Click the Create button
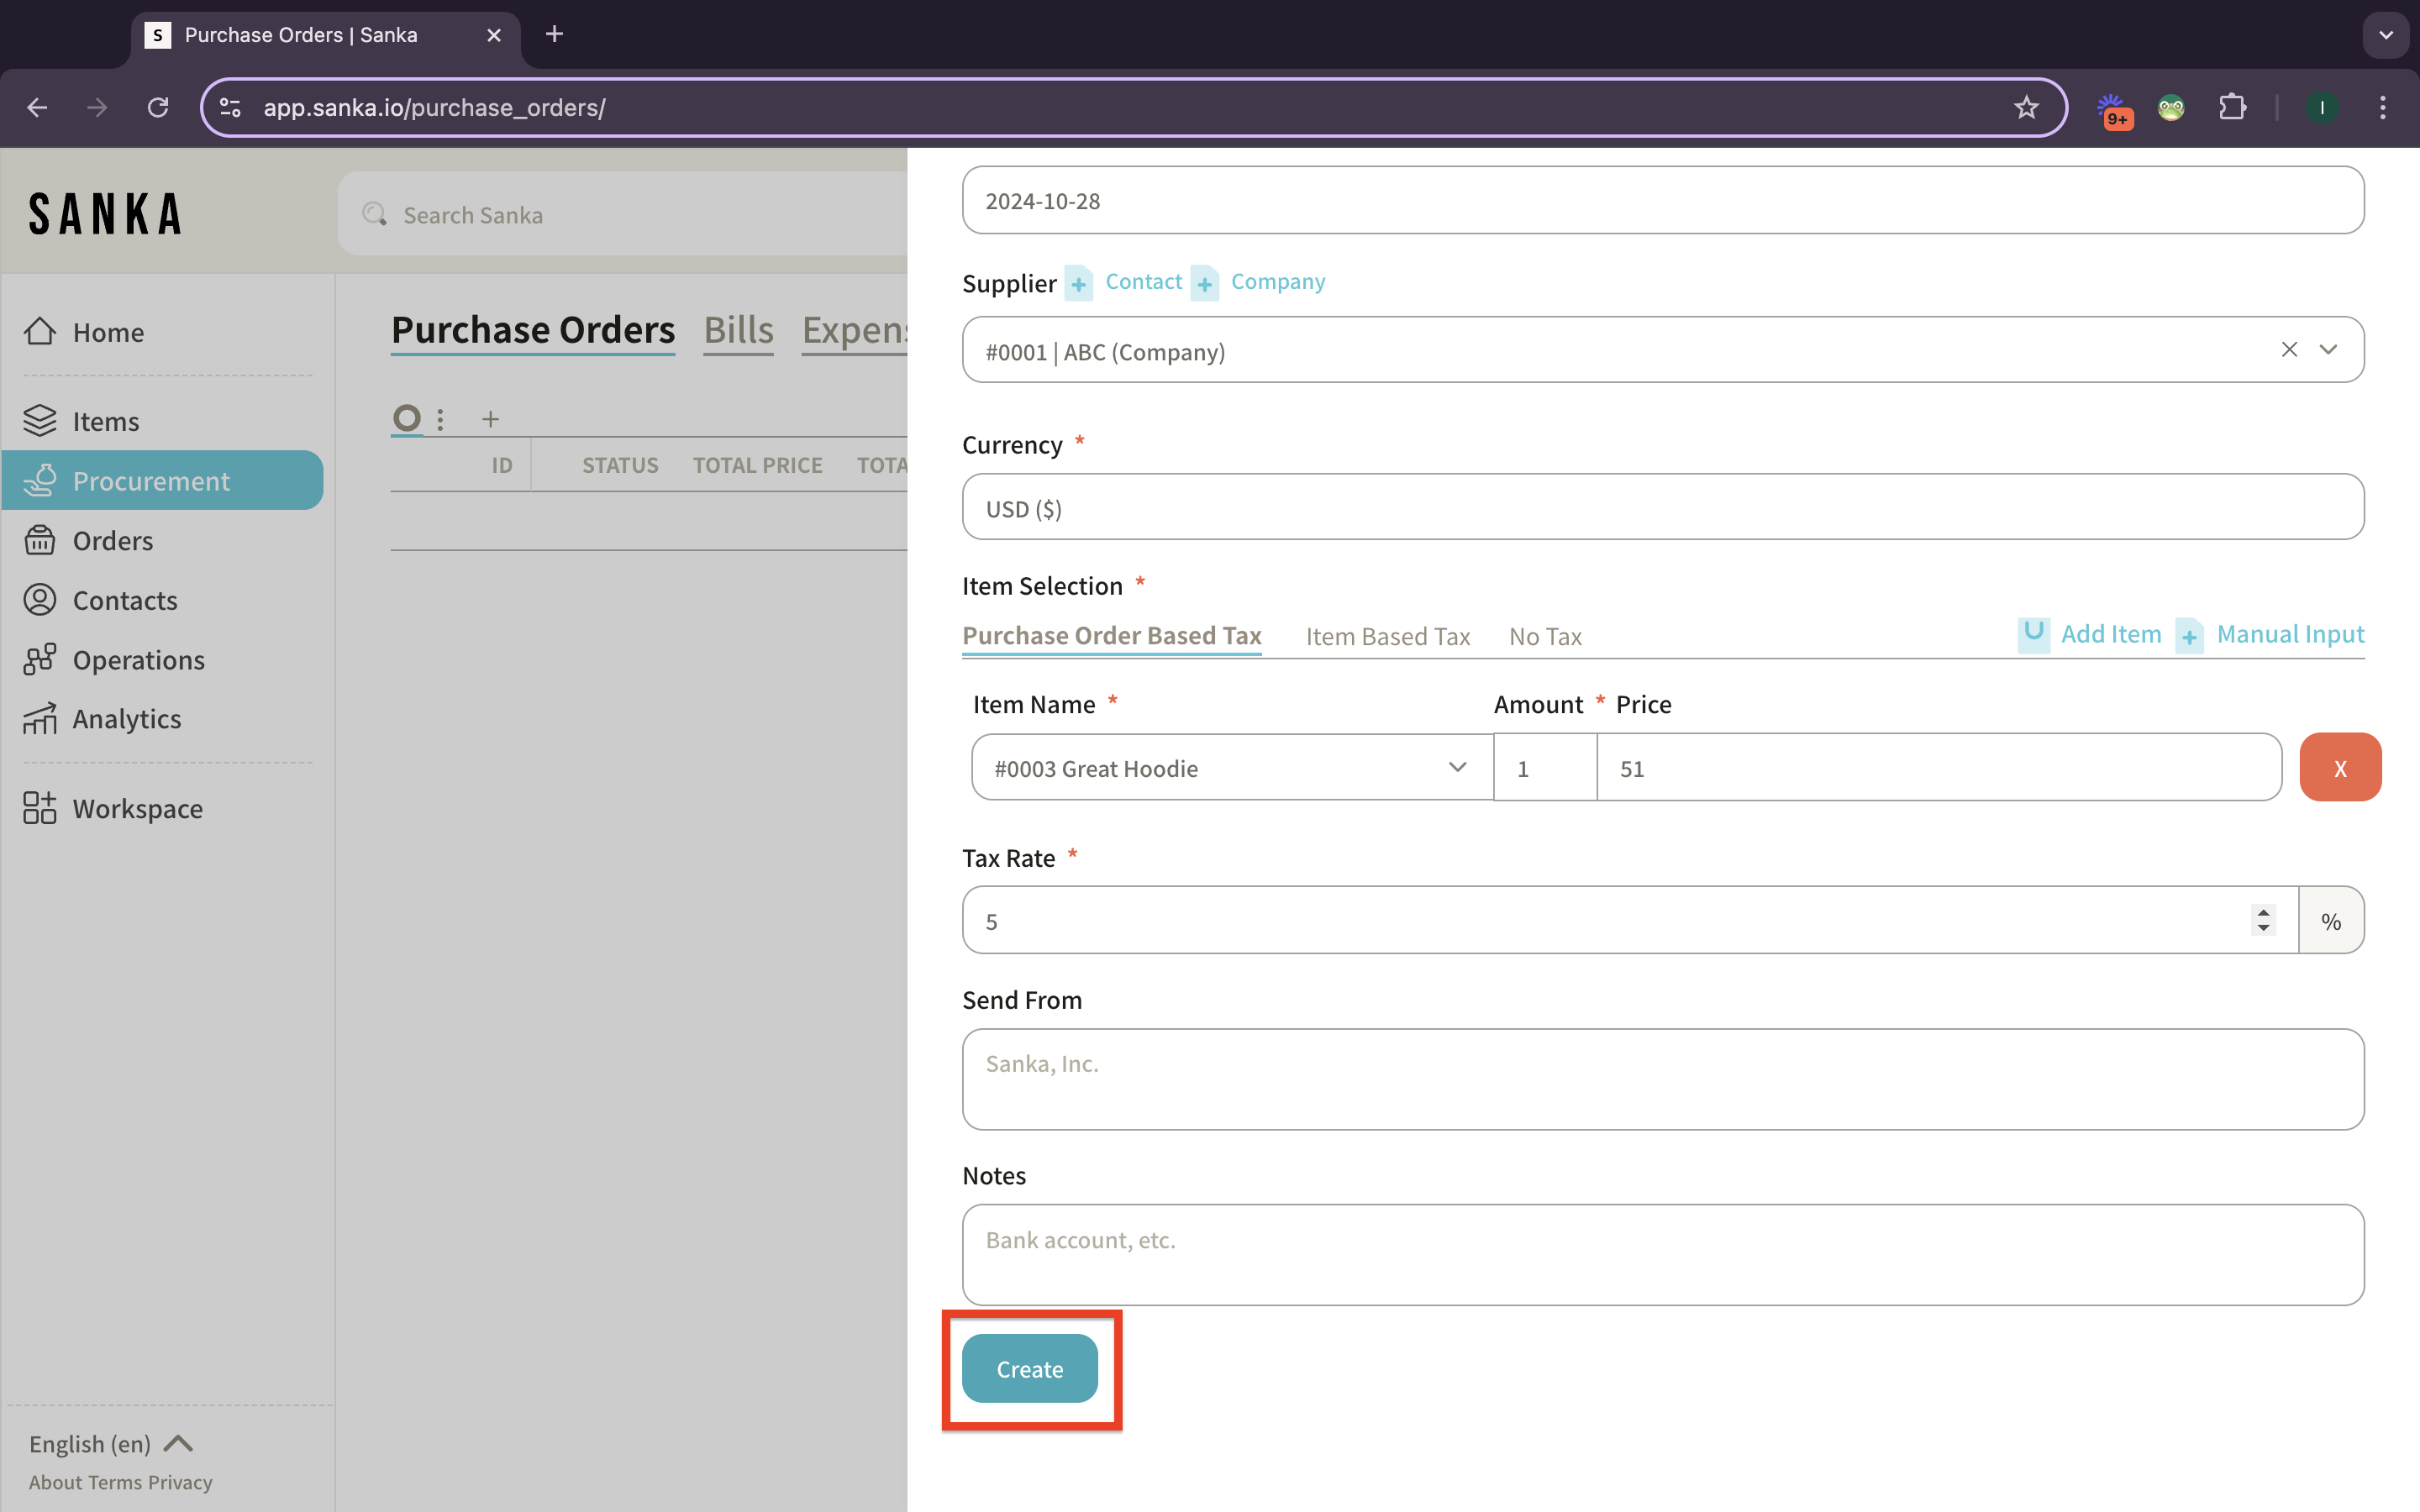Viewport: 2420px width, 1512px height. tap(1029, 1368)
